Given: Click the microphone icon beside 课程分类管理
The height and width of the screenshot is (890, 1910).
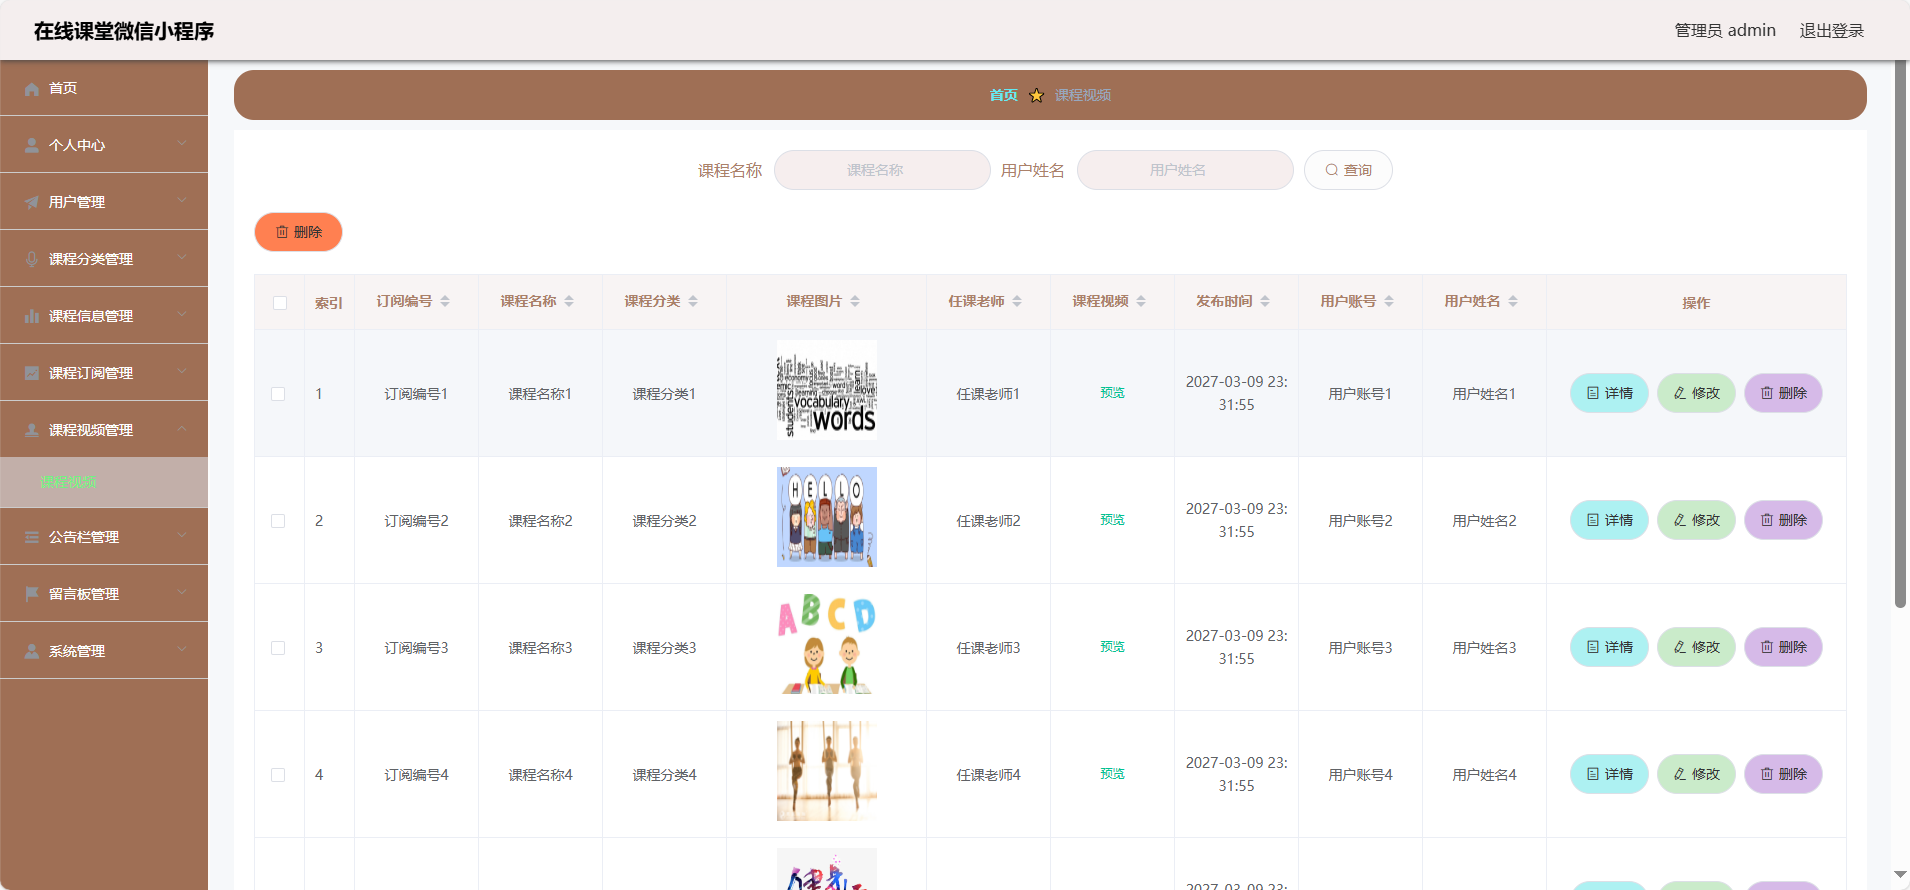Looking at the screenshot, I should (32, 259).
